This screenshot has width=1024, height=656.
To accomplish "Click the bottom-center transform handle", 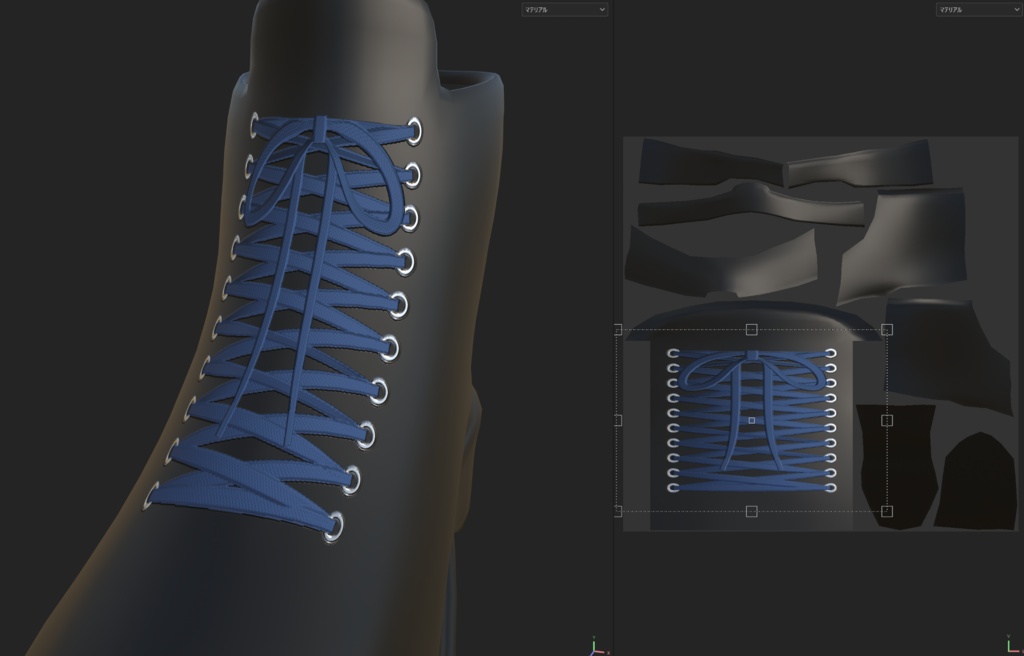I will click(752, 511).
